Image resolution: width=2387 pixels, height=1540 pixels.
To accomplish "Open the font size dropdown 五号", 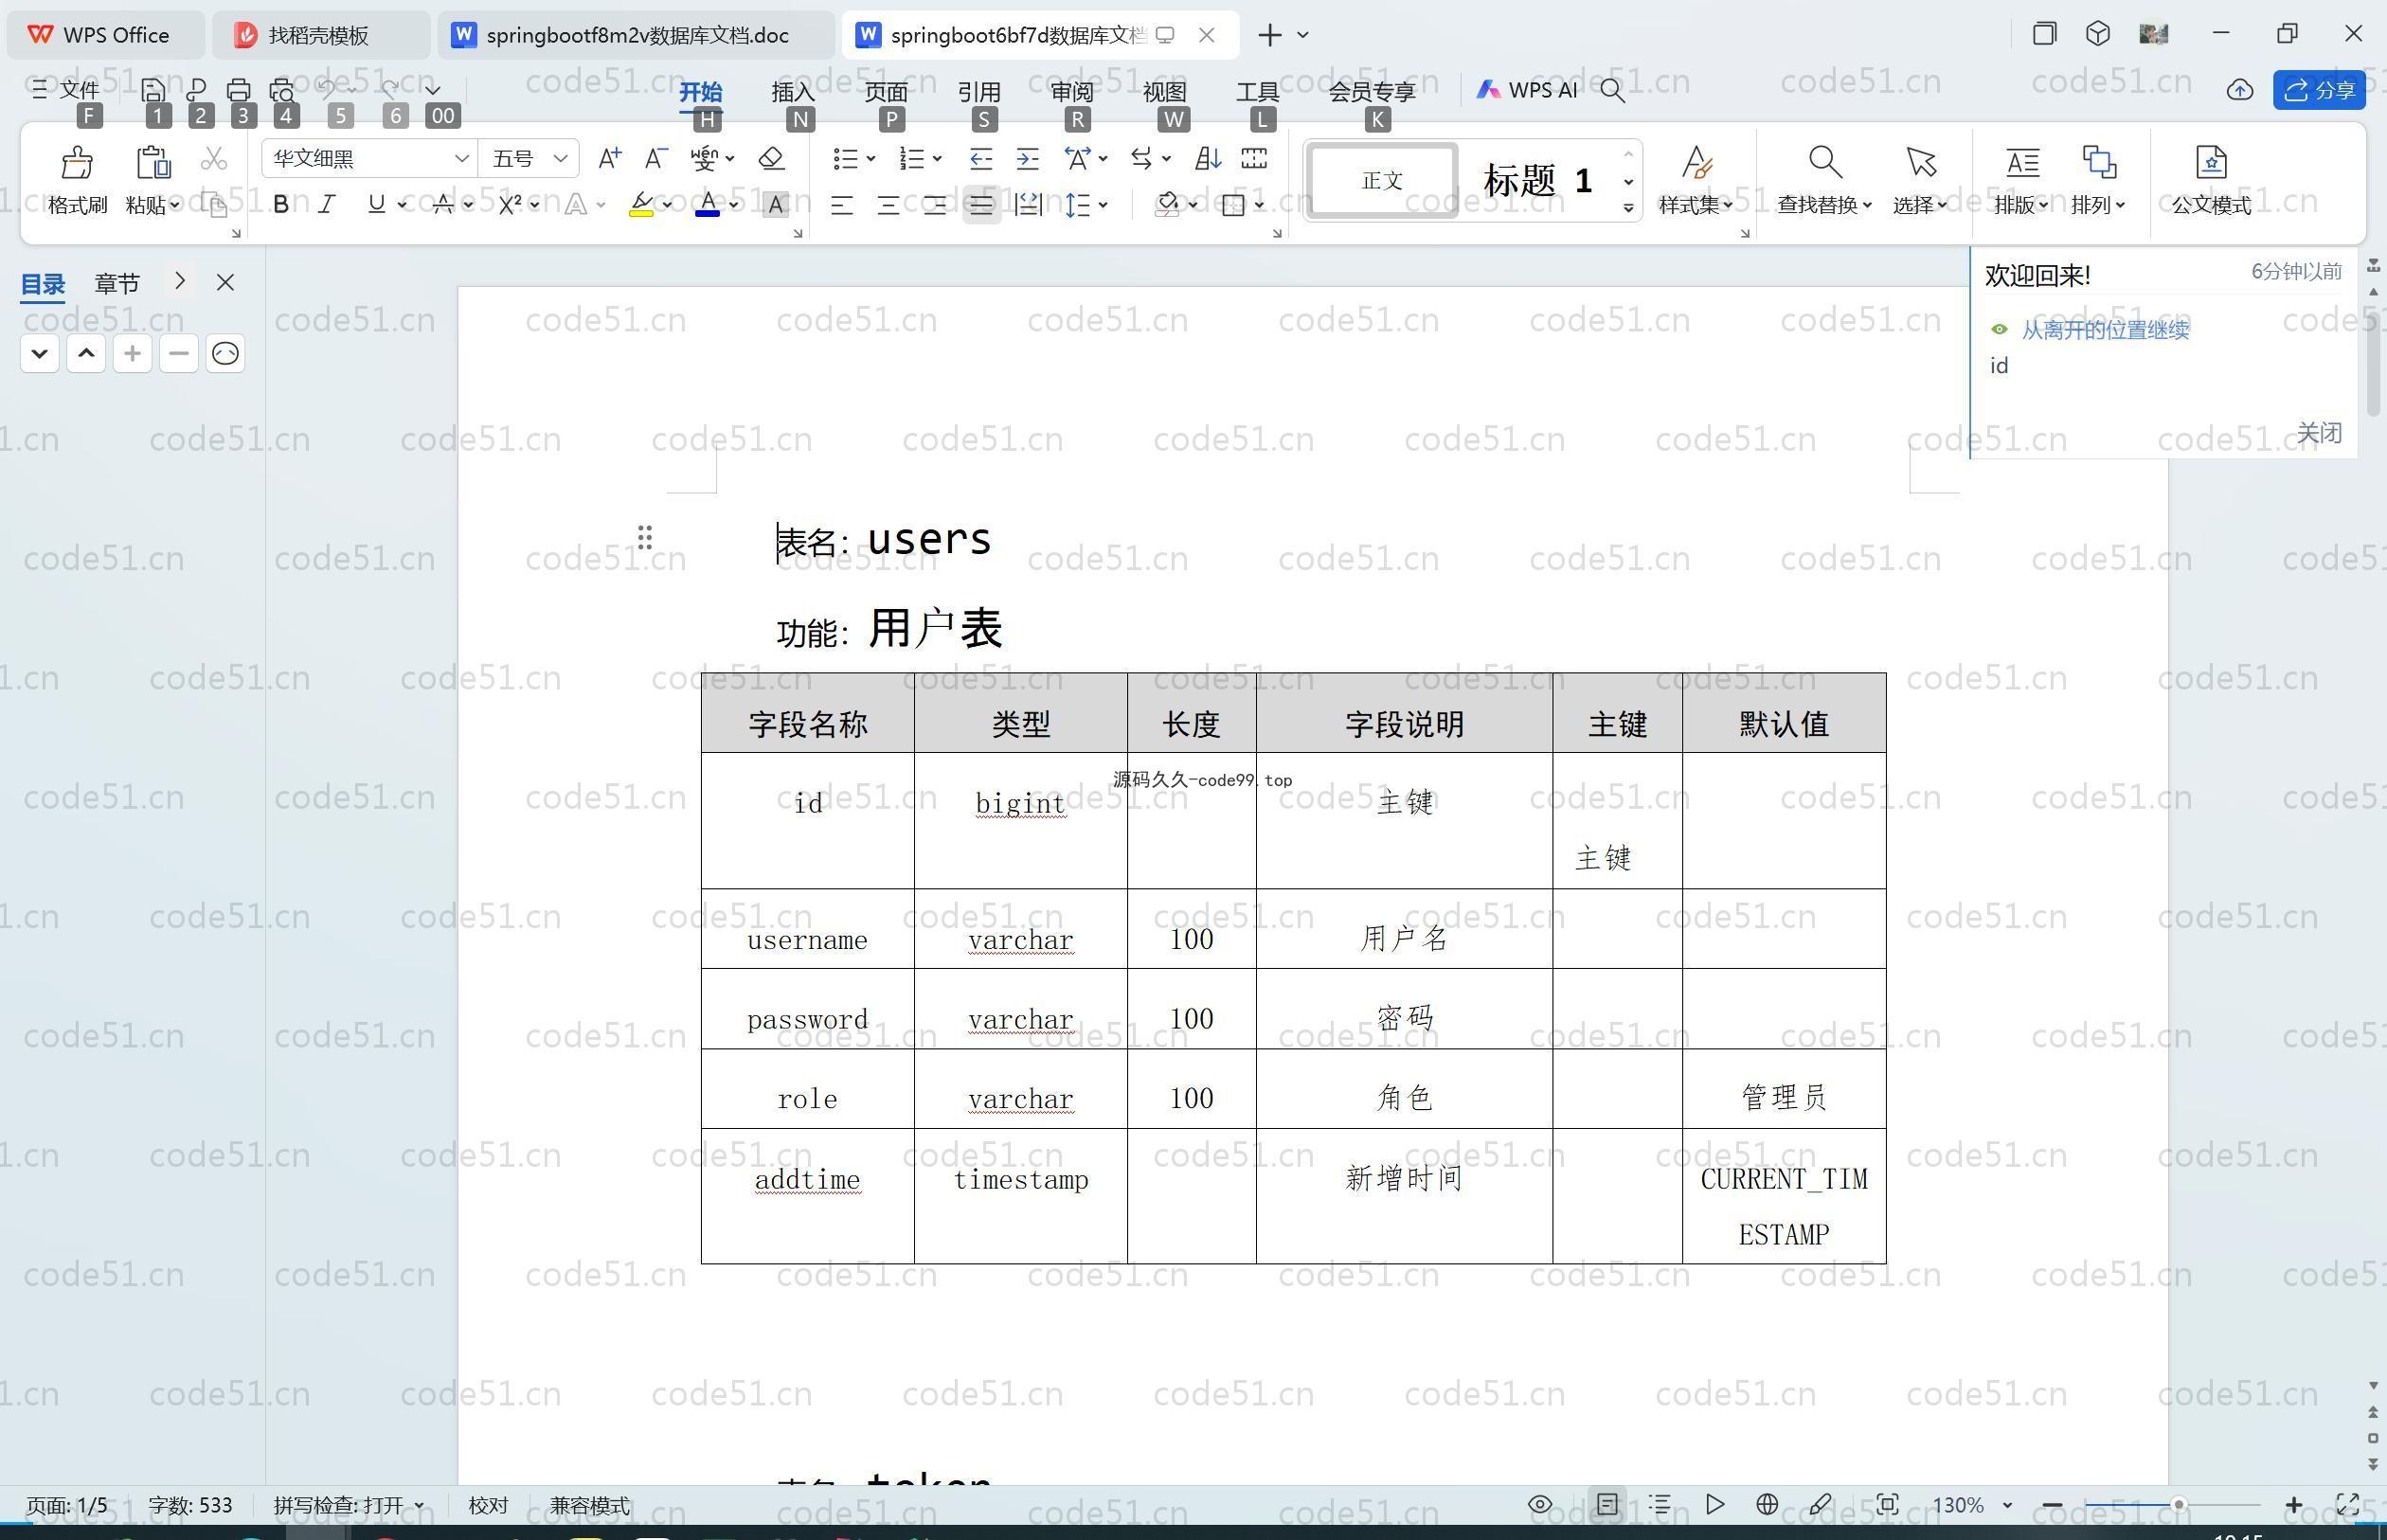I will (x=560, y=158).
